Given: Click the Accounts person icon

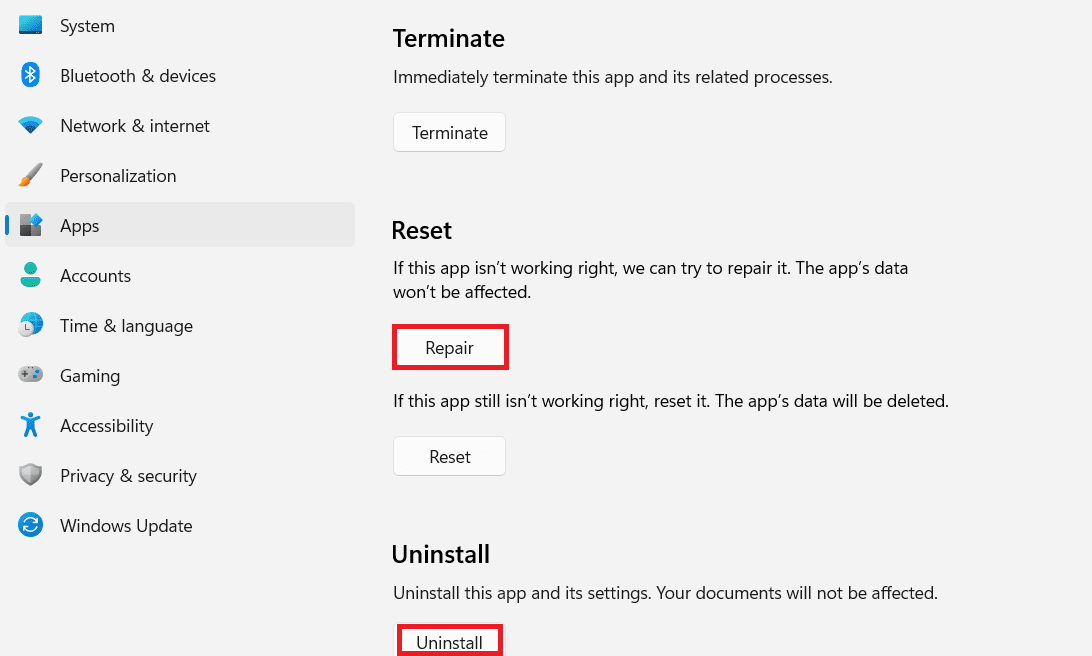Looking at the screenshot, I should (30, 275).
